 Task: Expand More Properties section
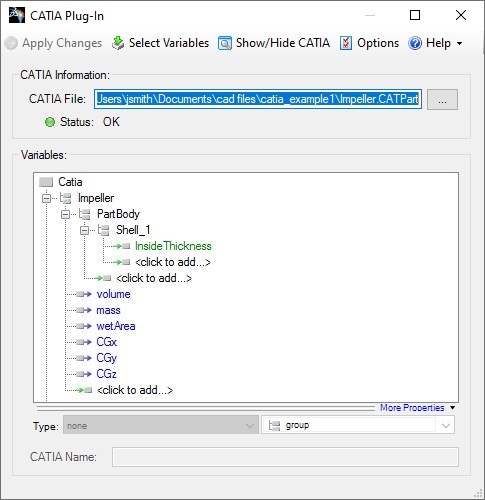click(418, 408)
